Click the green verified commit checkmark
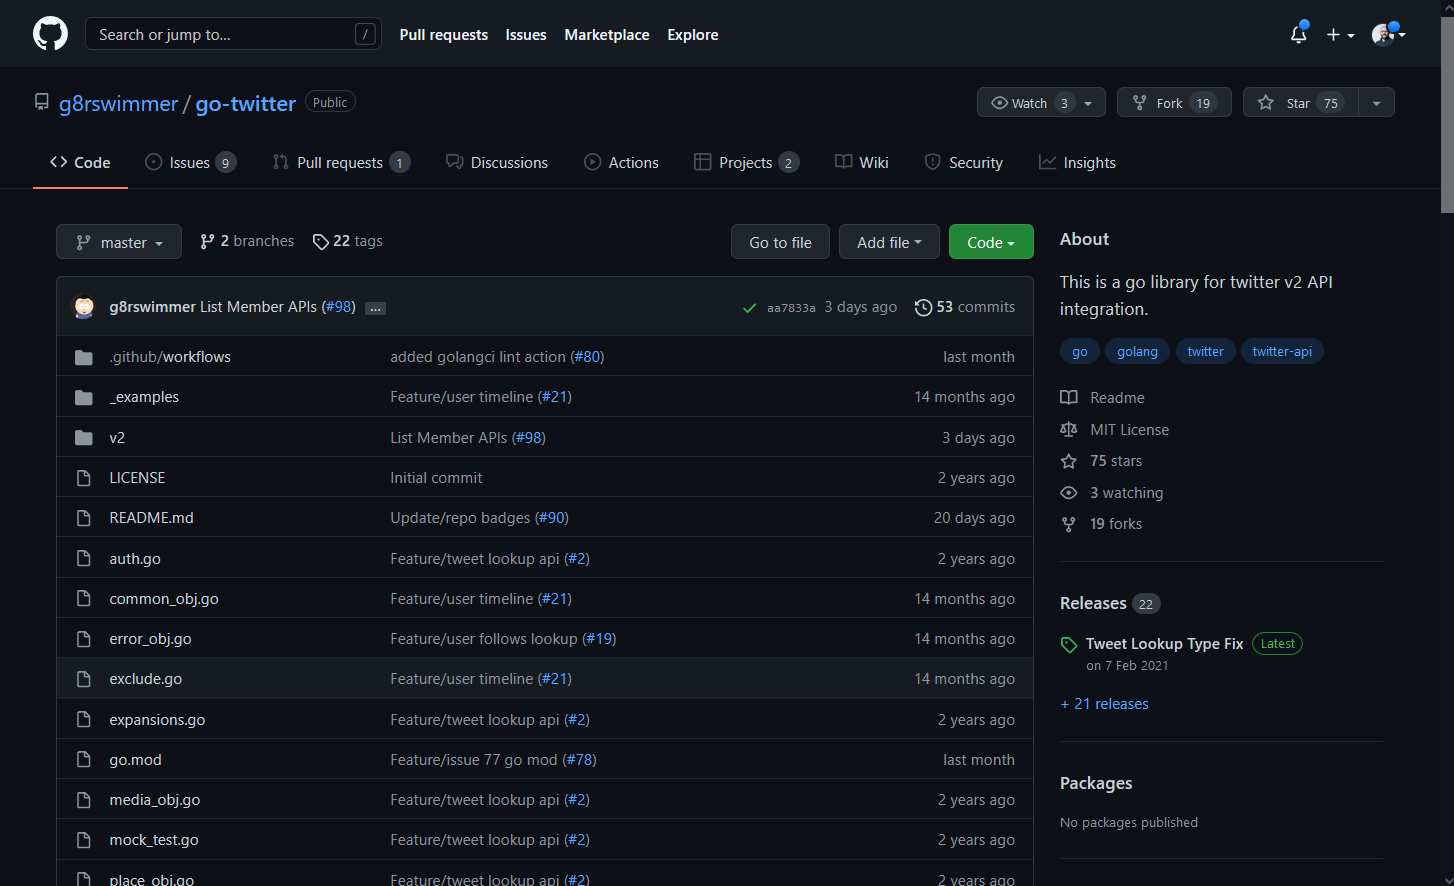The height and width of the screenshot is (886, 1454). coord(750,307)
